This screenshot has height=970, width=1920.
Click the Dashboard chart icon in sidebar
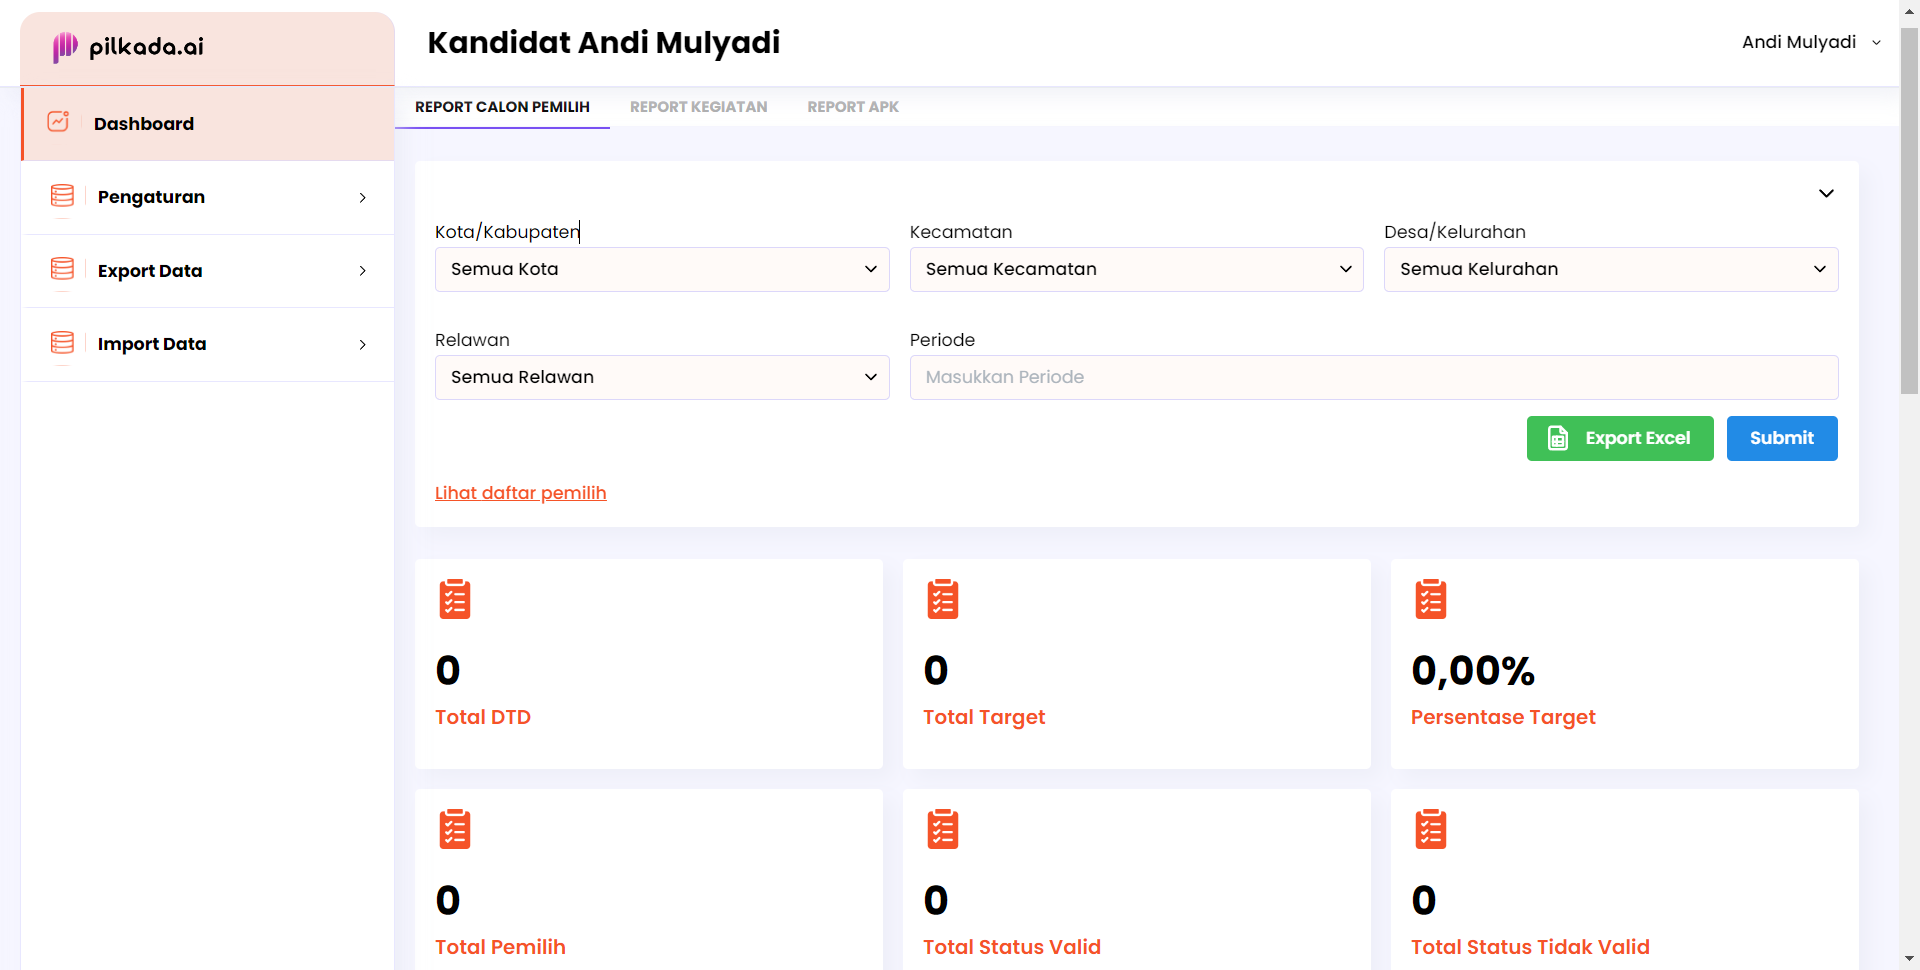pyautogui.click(x=59, y=122)
